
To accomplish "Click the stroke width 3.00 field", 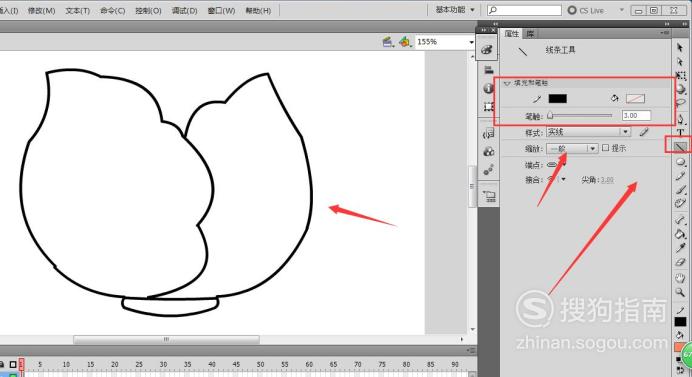I will tap(636, 115).
